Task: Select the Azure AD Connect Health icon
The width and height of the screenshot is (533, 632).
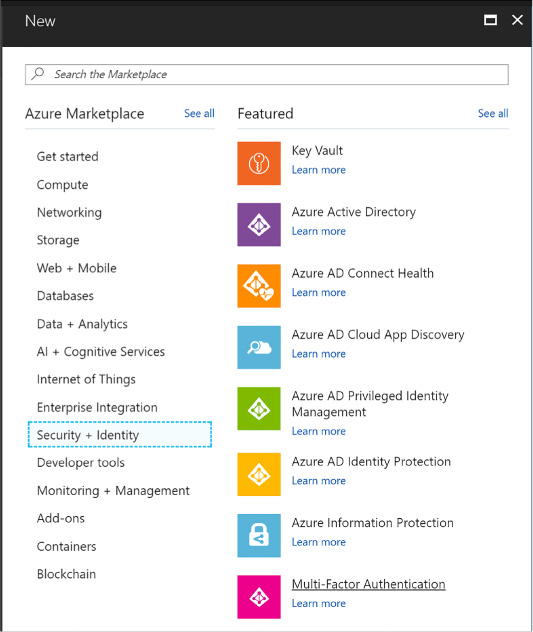Action: (x=259, y=286)
